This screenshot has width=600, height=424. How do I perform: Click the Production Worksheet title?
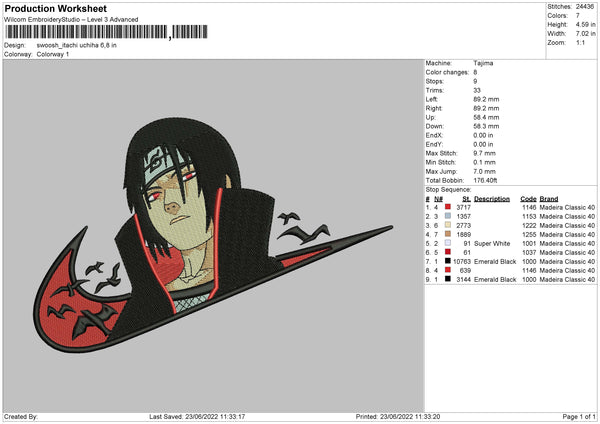pyautogui.click(x=55, y=8)
